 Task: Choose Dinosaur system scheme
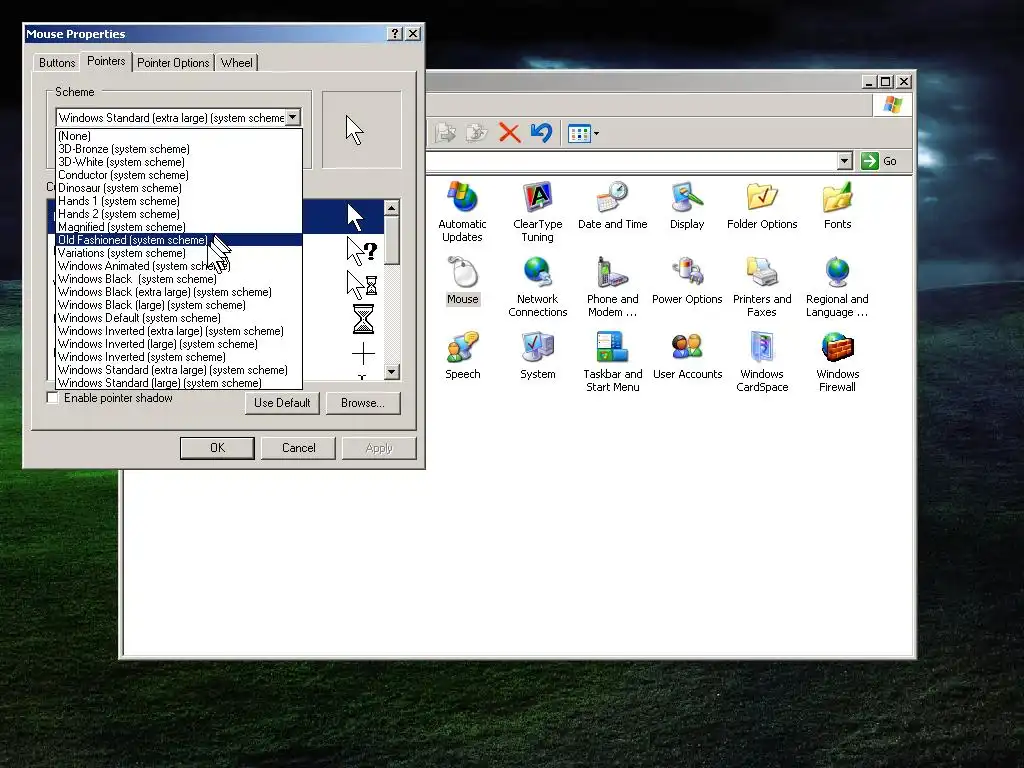178,188
